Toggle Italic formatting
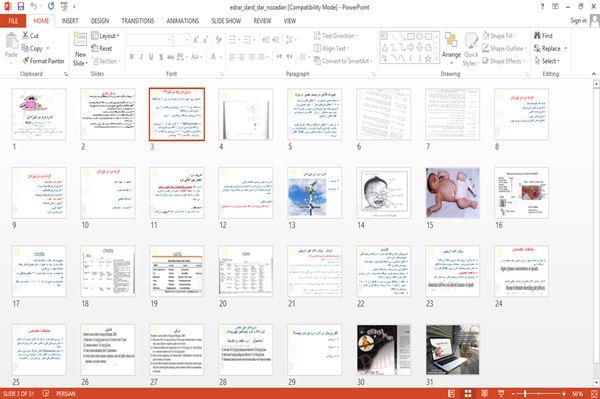 (x=141, y=57)
